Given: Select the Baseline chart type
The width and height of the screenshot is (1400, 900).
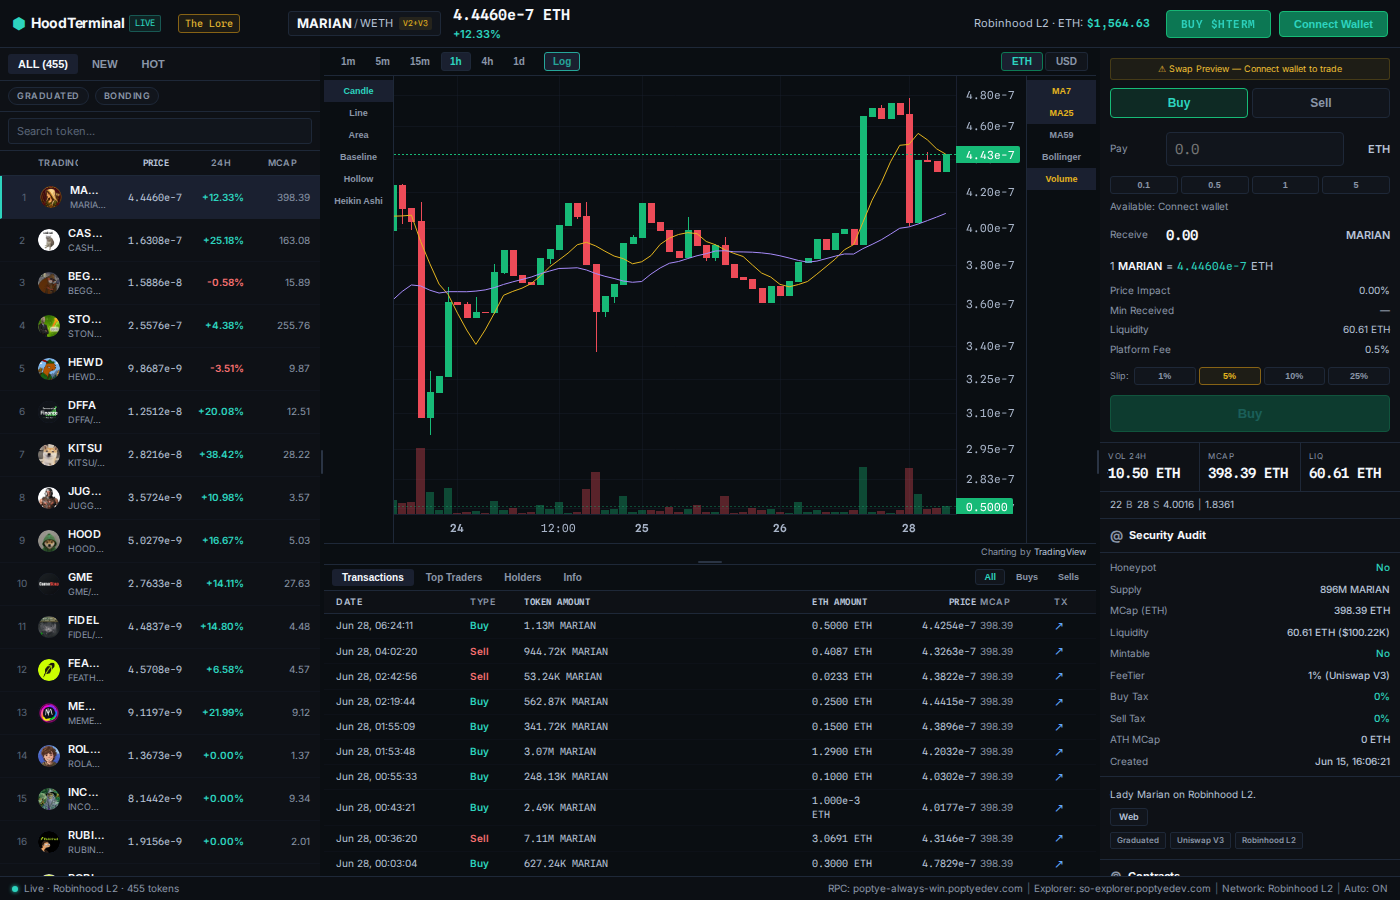Looking at the screenshot, I should coord(358,157).
